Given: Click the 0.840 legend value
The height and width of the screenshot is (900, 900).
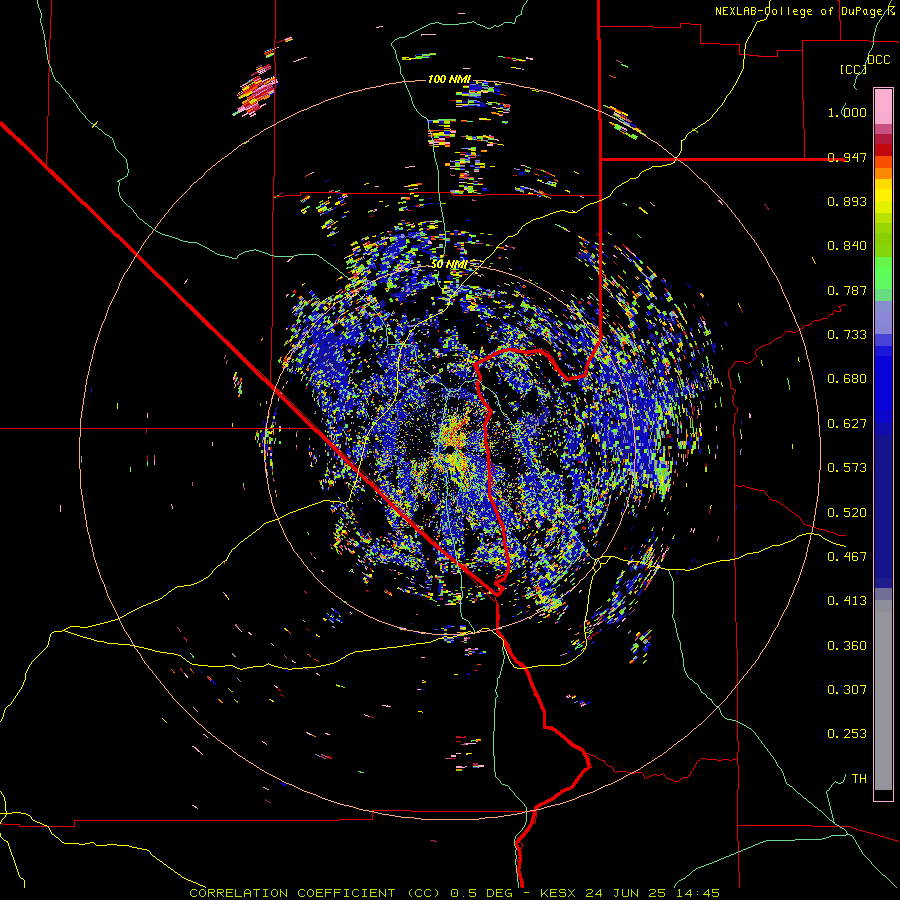Looking at the screenshot, I should click(847, 246).
